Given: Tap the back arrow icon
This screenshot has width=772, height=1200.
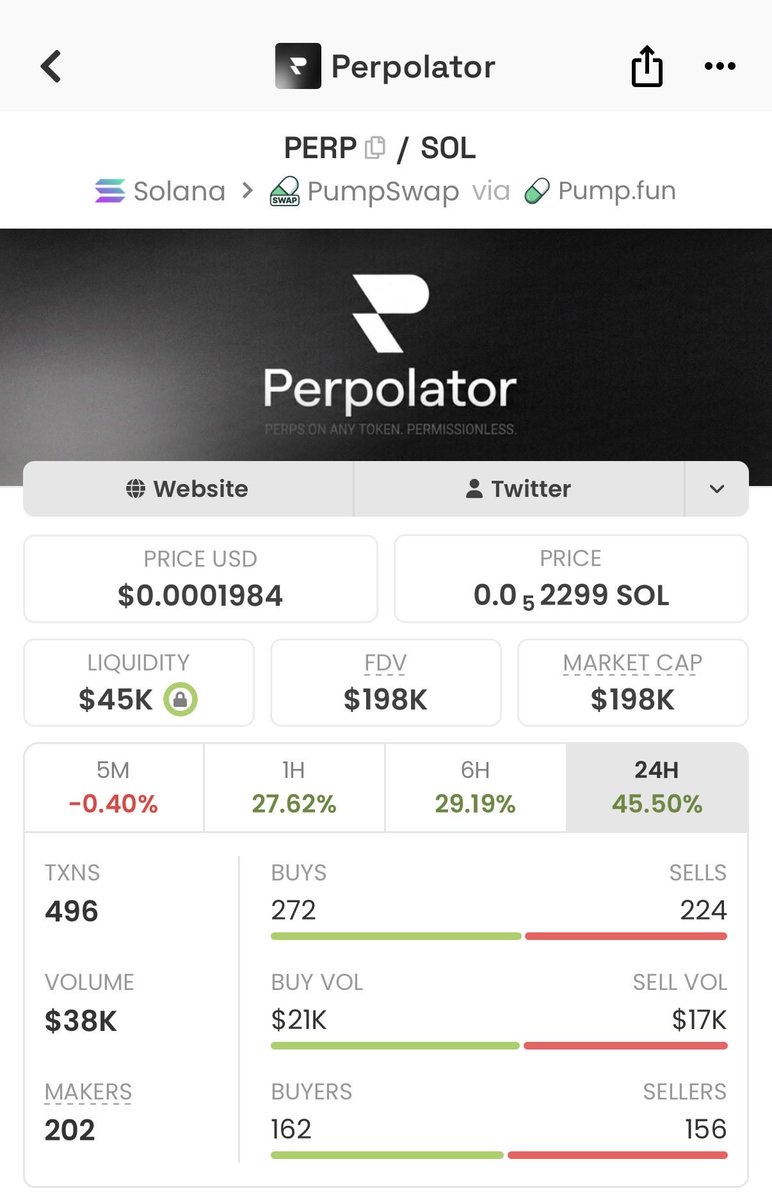Looking at the screenshot, I should (x=51, y=67).
